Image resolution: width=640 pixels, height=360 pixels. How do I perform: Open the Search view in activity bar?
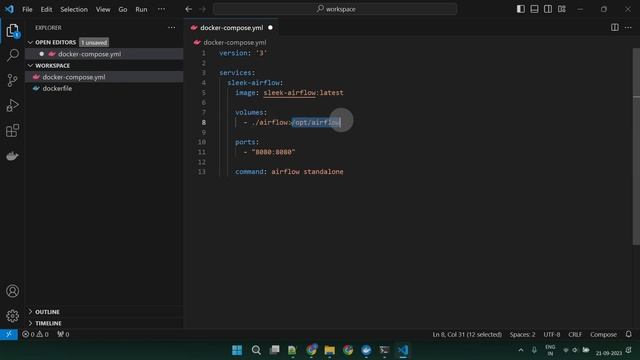click(x=12, y=55)
